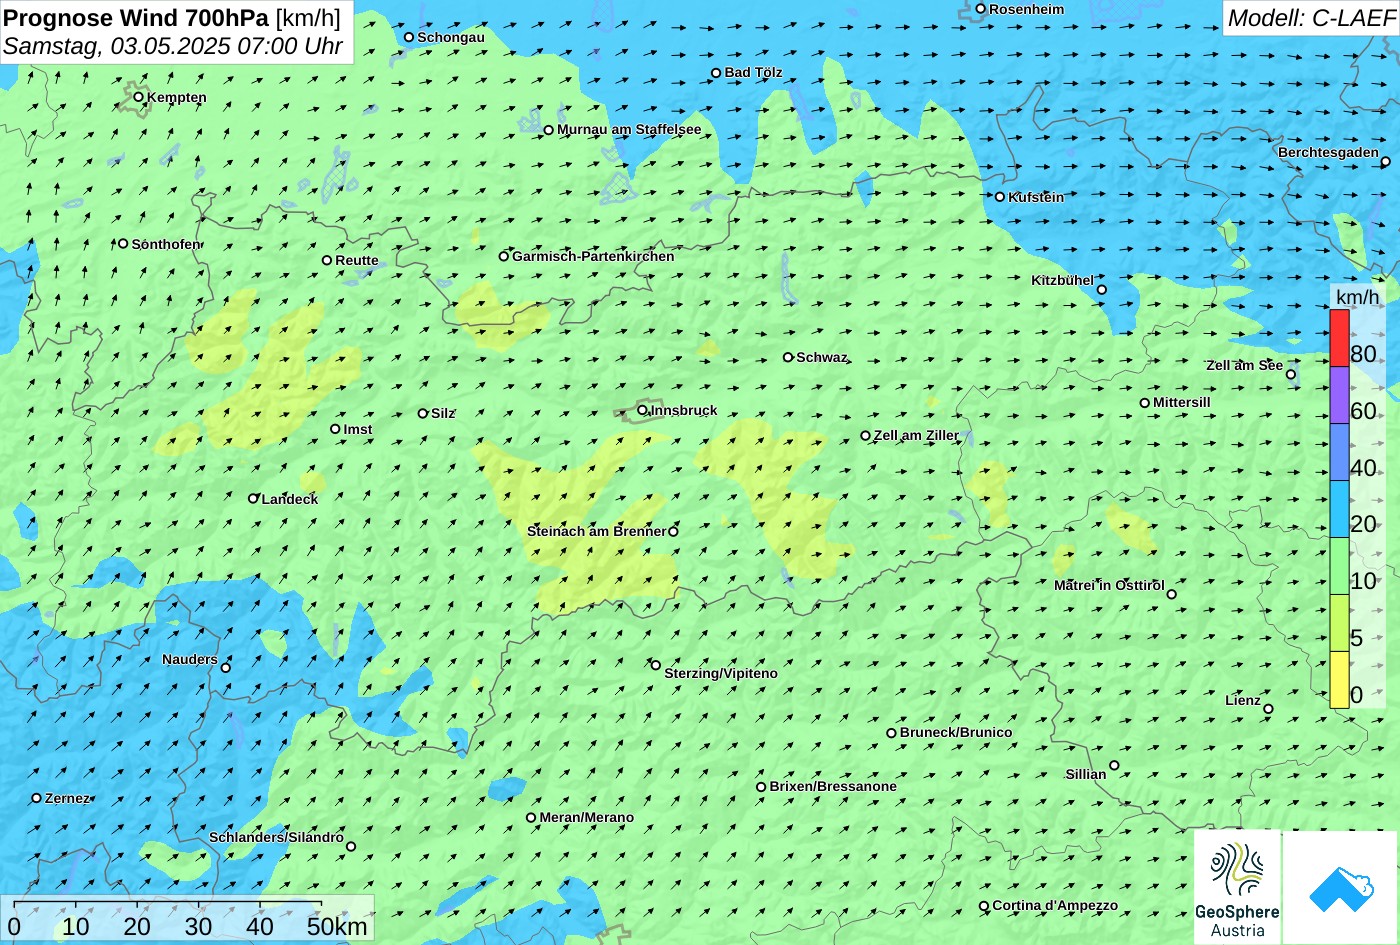Screen dimensions: 1400x945
Task: Click the Brixen/Bressanone label
Action: click(x=833, y=786)
